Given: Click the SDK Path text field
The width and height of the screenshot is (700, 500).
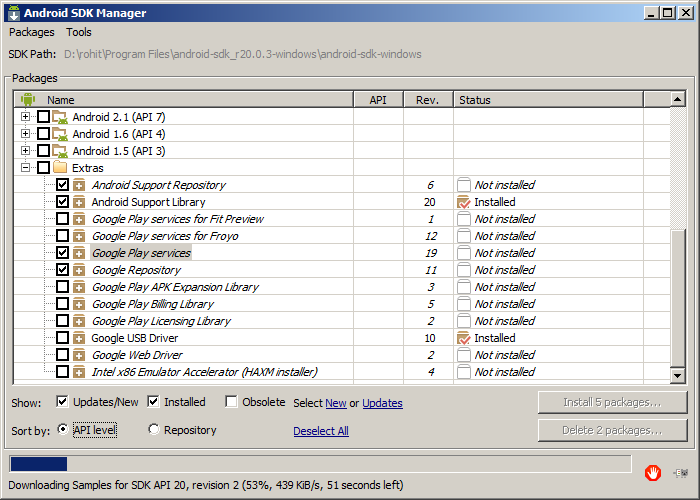Looking at the screenshot, I should (242, 54).
